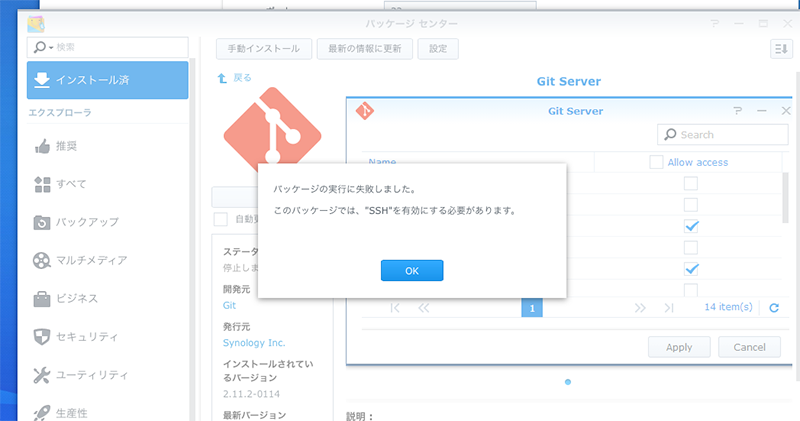800x421 pixels.
Task: Uncheck the third row checked access checkbox
Action: pos(691,227)
